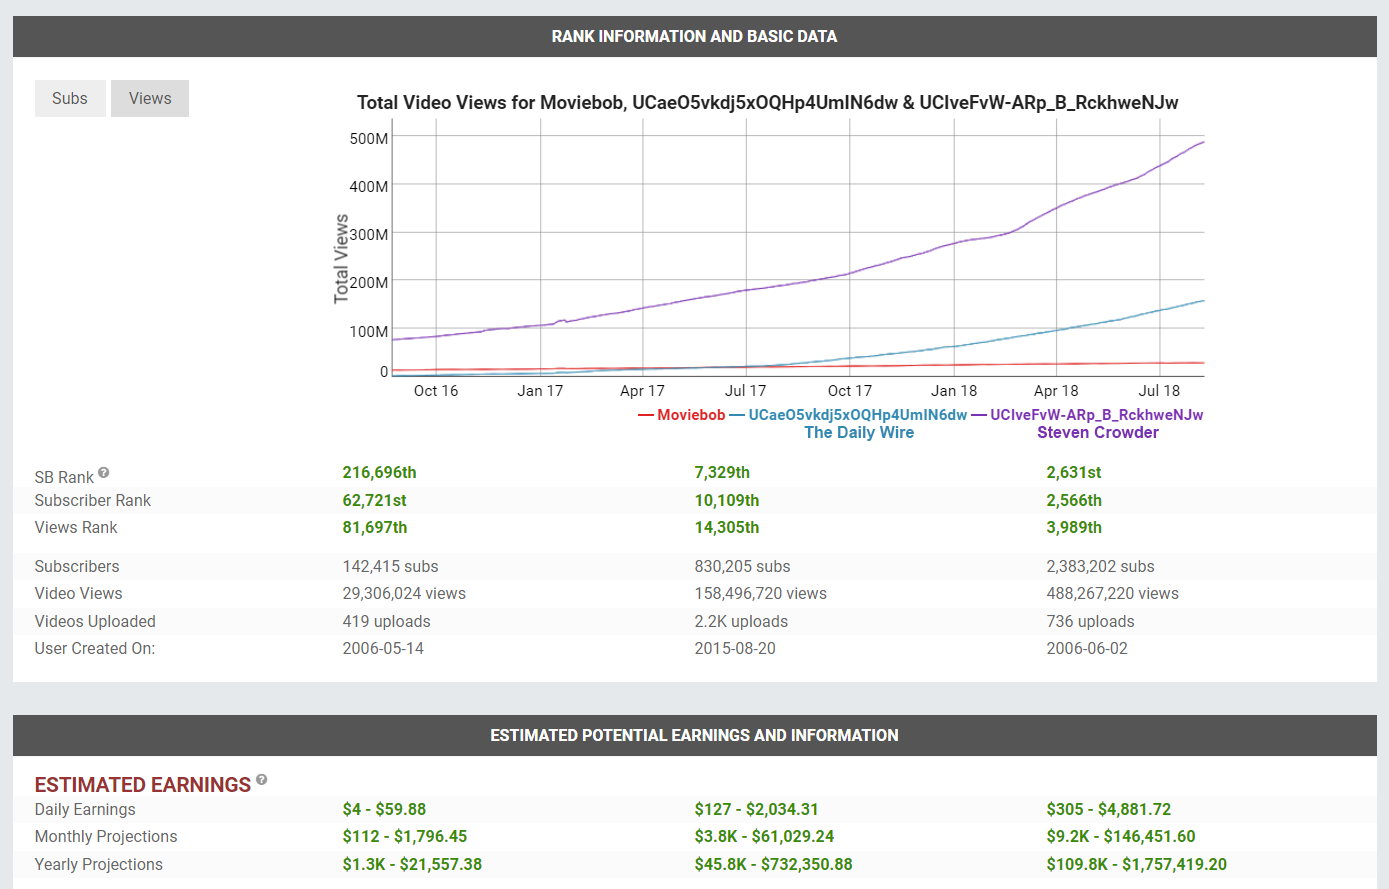Click the 500M y-axis label

369,138
